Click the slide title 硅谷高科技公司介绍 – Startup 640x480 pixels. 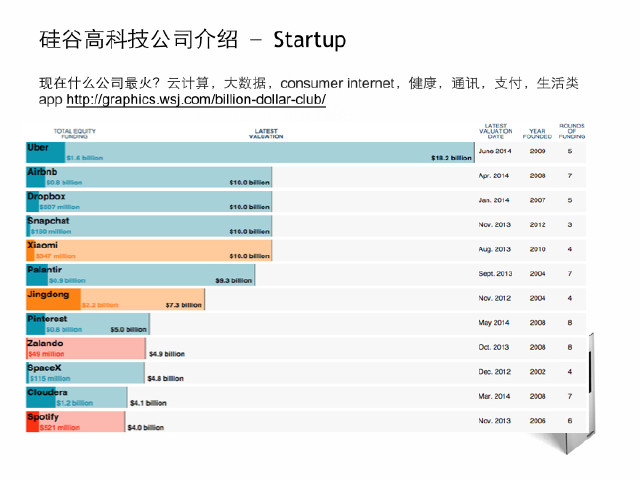coord(192,40)
